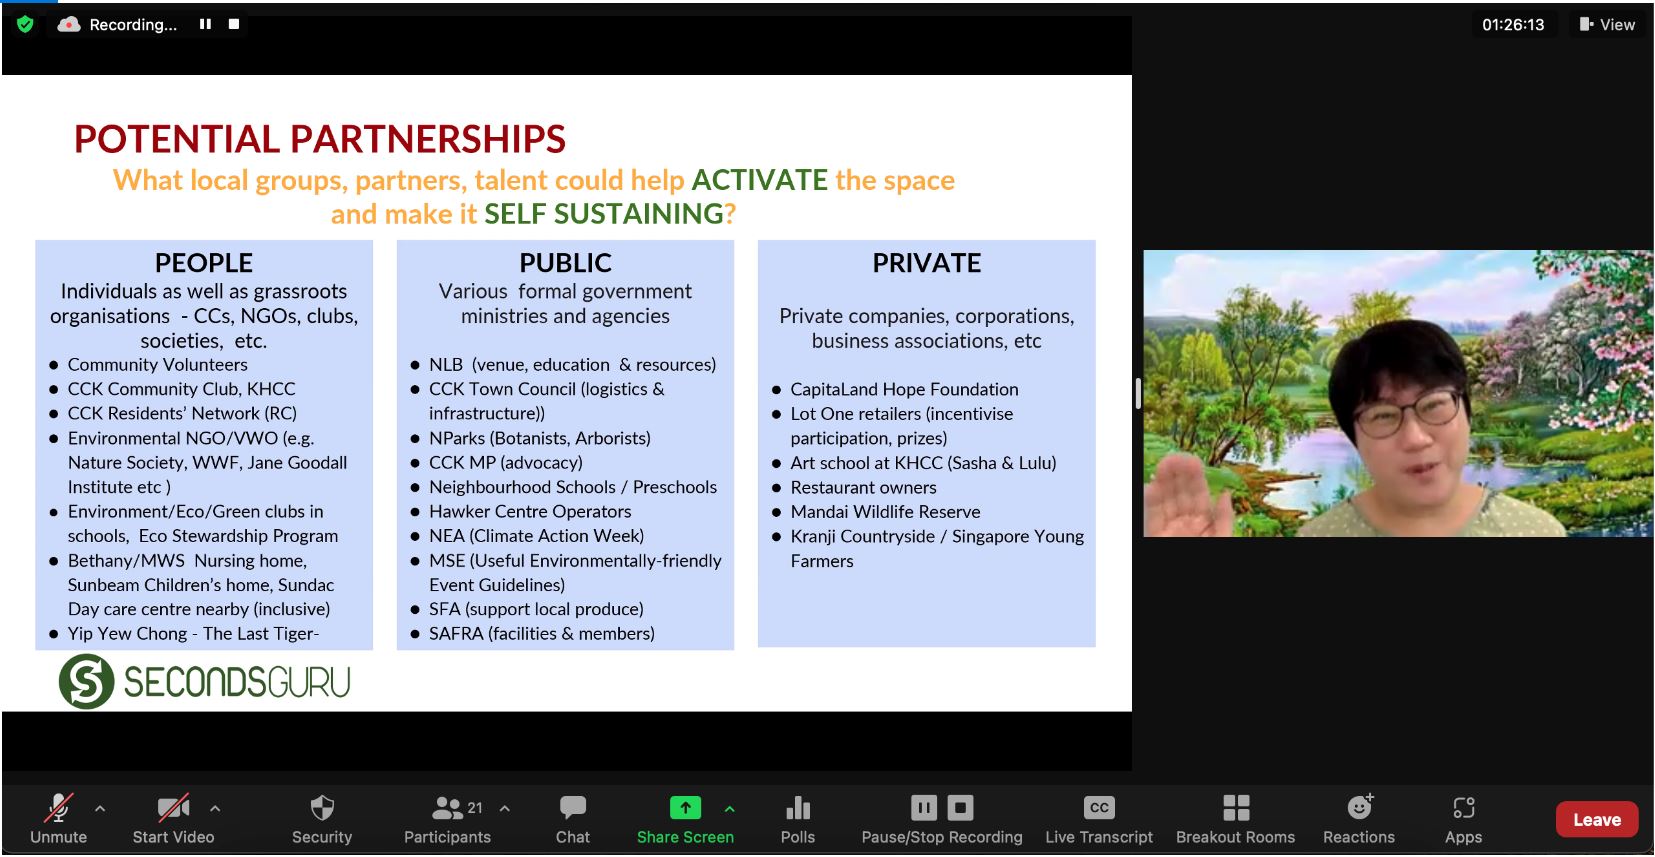Screen dimensions: 1655x857
Task: Pause recording from the top recording indicator
Action: tap(205, 24)
